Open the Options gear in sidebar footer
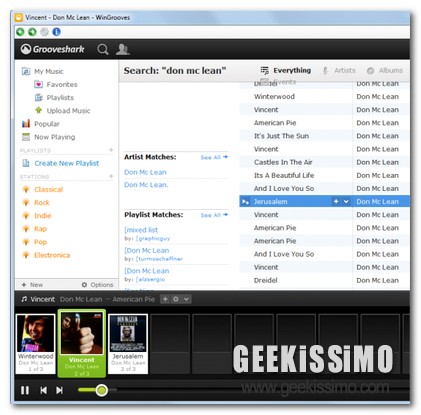Image resolution: width=421 pixels, height=415 pixels. [97, 285]
